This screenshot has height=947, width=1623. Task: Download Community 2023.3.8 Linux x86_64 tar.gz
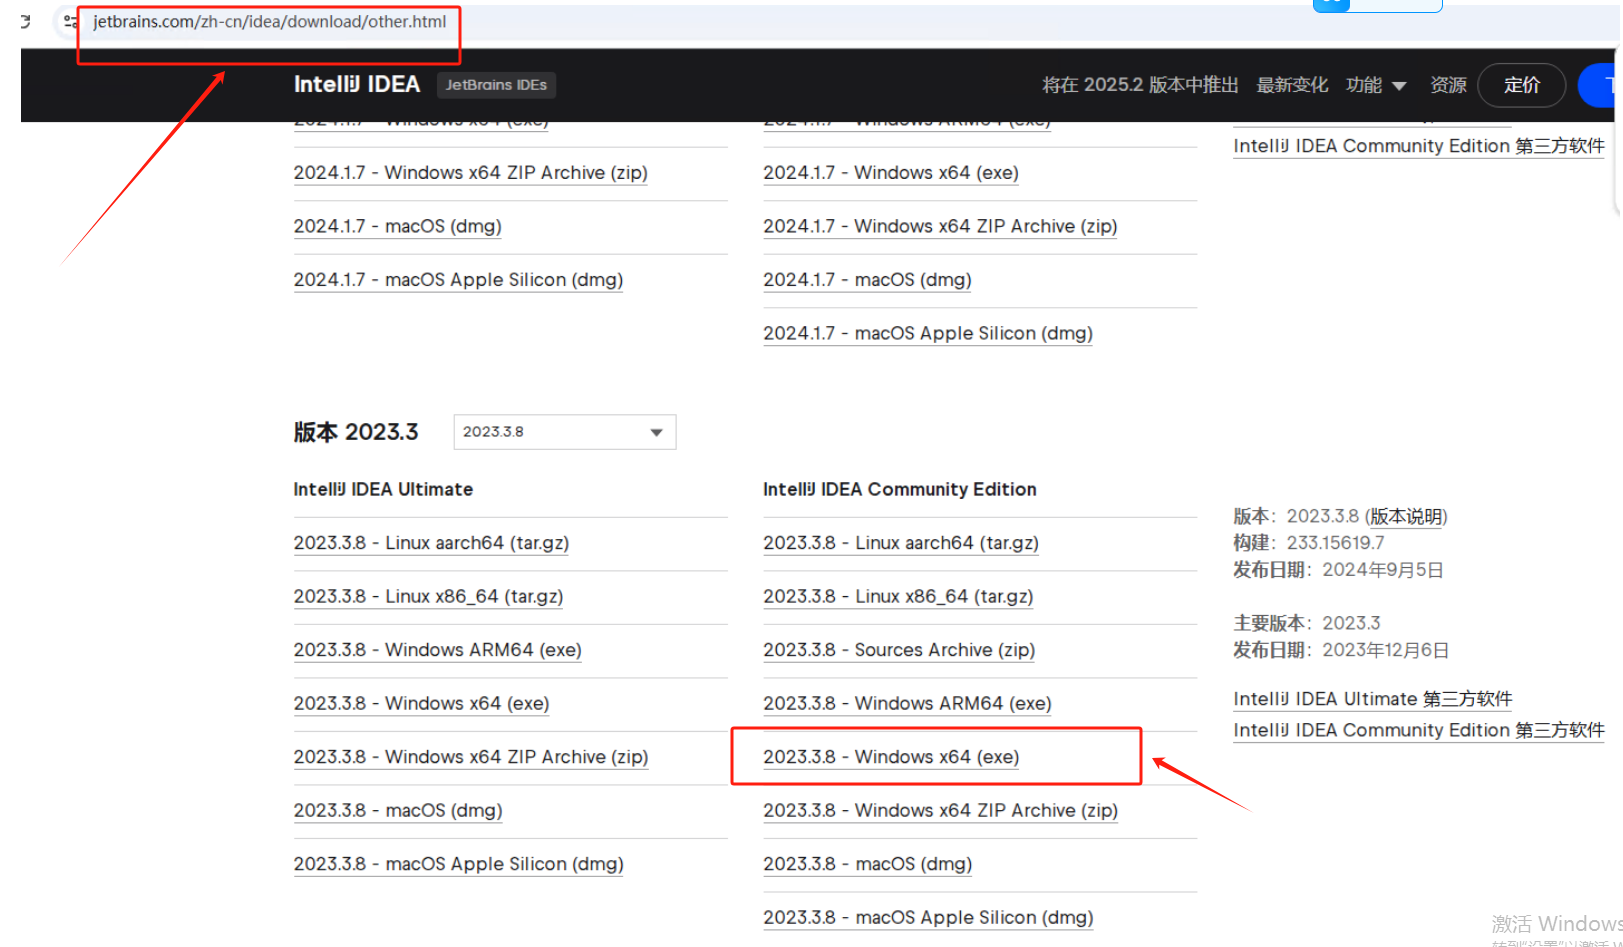tap(898, 597)
